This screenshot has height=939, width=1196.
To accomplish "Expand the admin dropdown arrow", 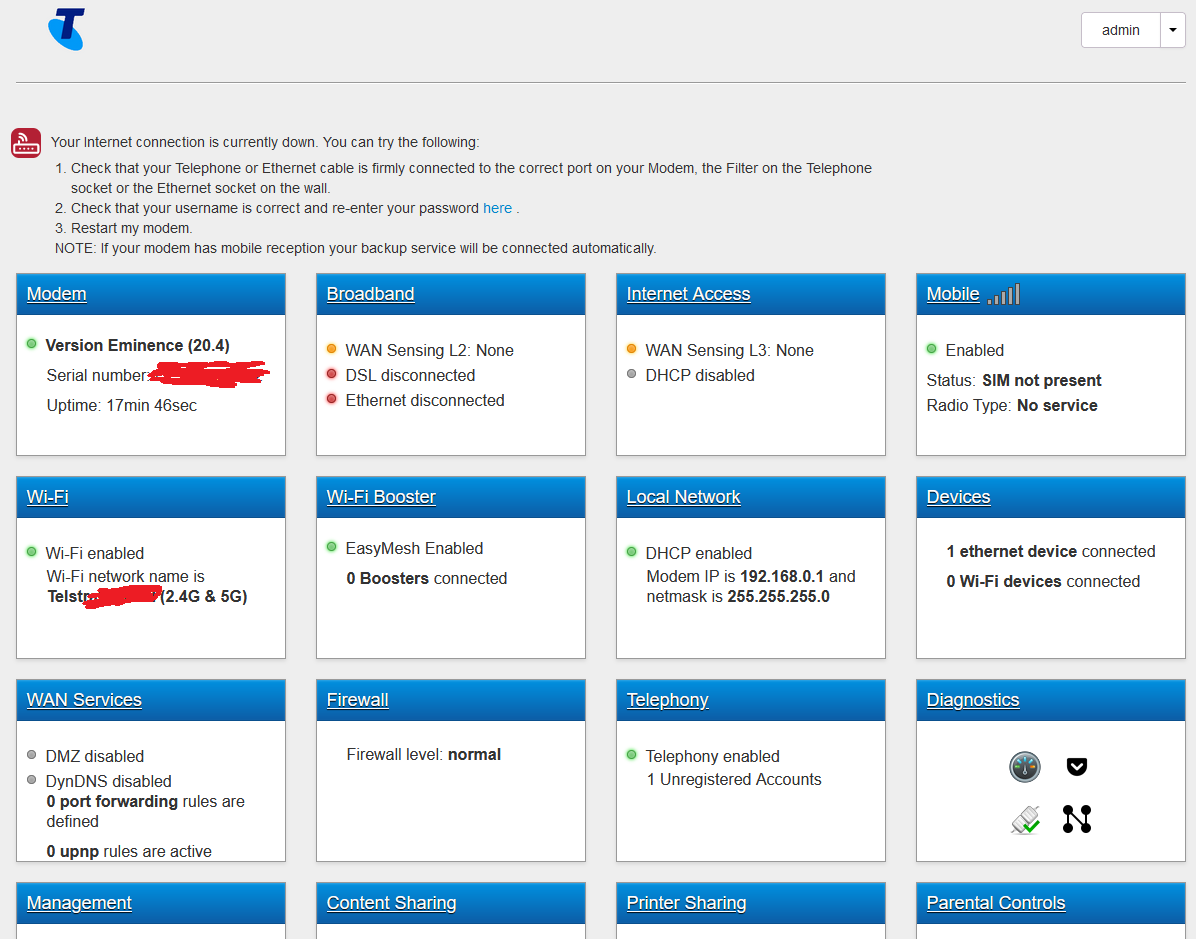I will (1172, 31).
